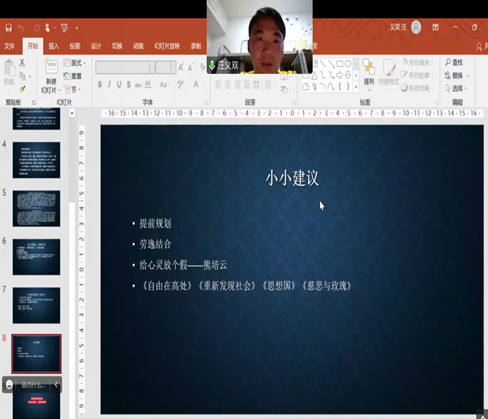
Task: Click the Reset (重置) slide button
Action: pos(73,76)
